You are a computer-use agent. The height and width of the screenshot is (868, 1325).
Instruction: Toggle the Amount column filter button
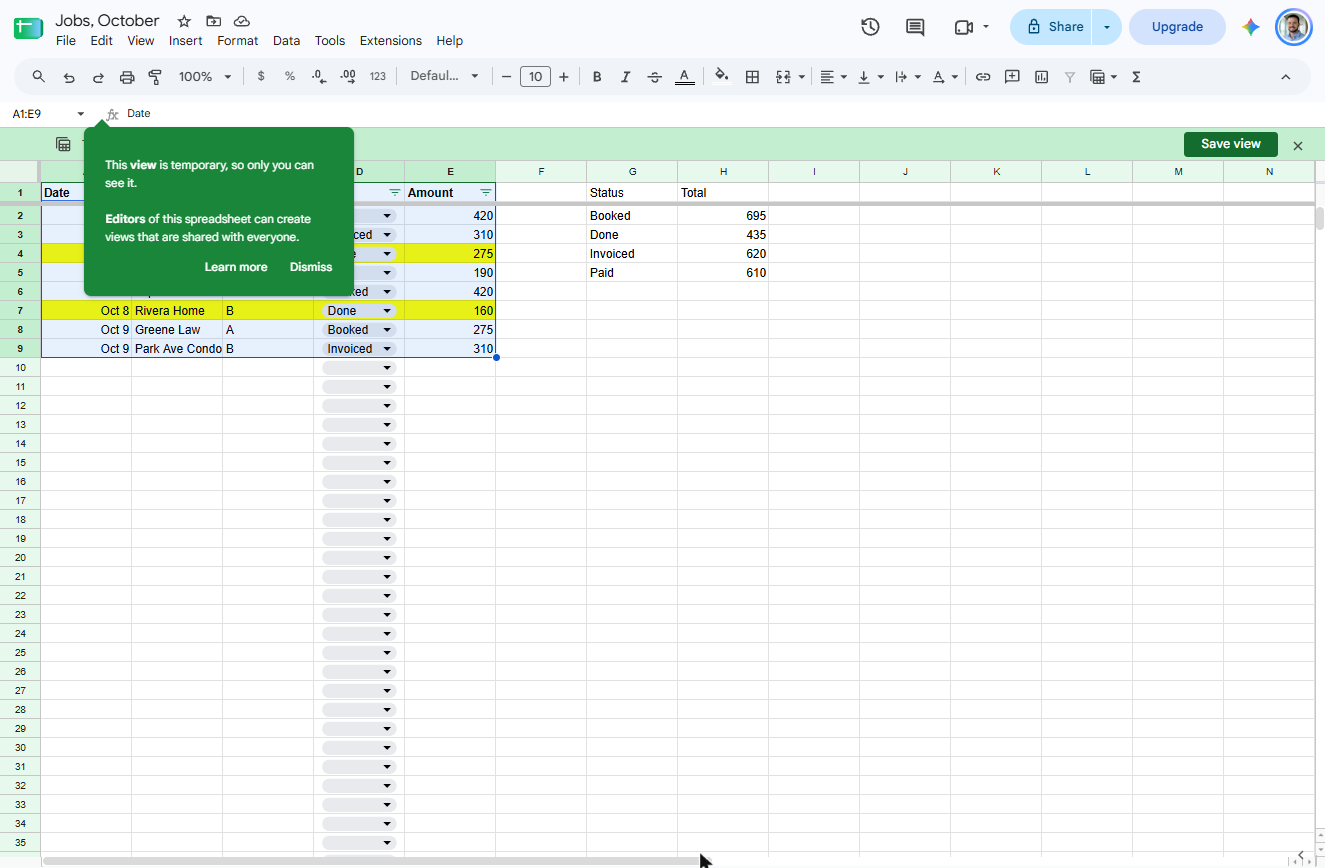(486, 193)
